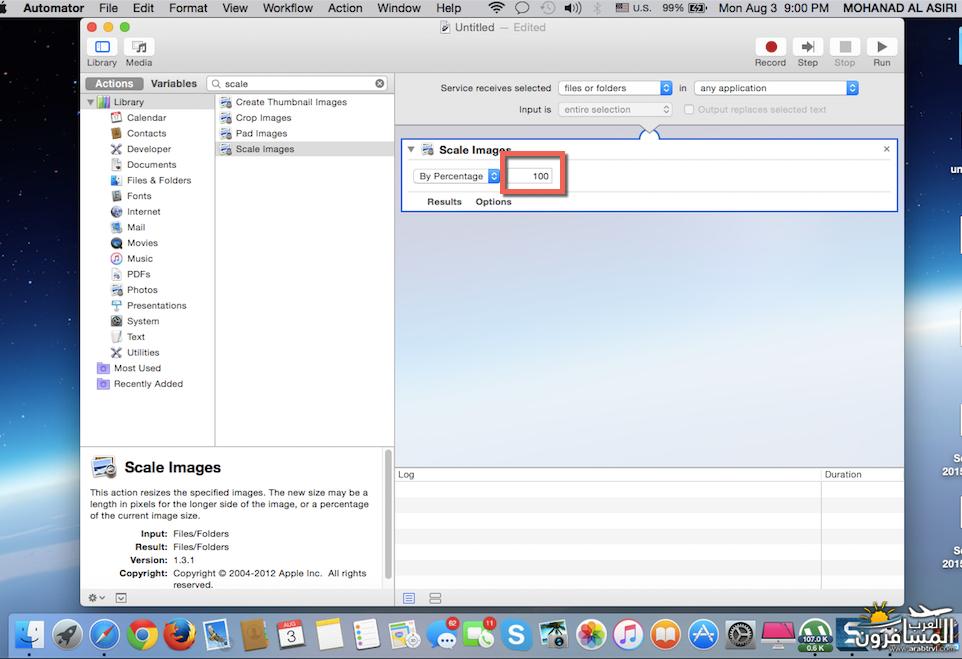Image resolution: width=962 pixels, height=659 pixels.
Task: Open Skype from the Dock
Action: pos(517,634)
